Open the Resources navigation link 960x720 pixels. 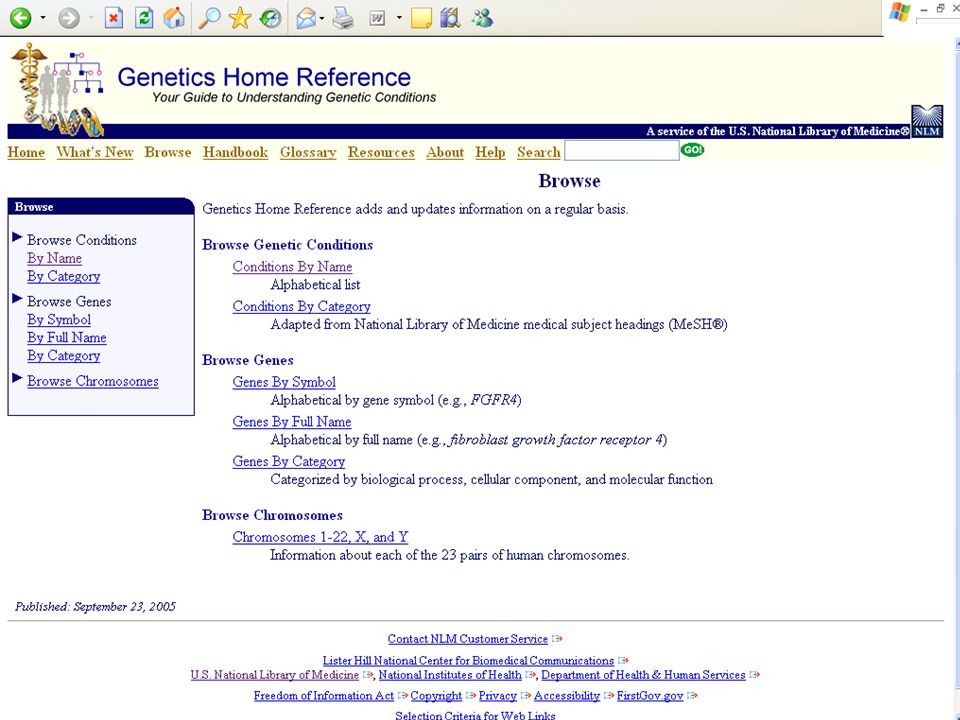[381, 152]
